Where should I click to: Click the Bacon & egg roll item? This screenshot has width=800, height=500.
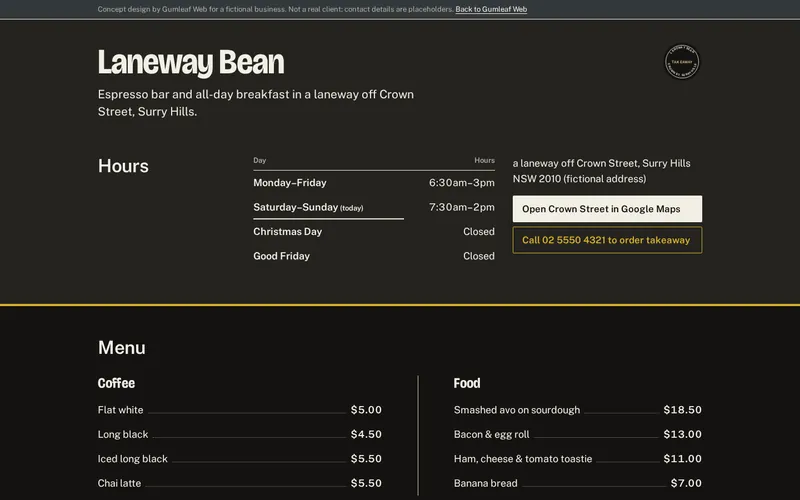(491, 434)
